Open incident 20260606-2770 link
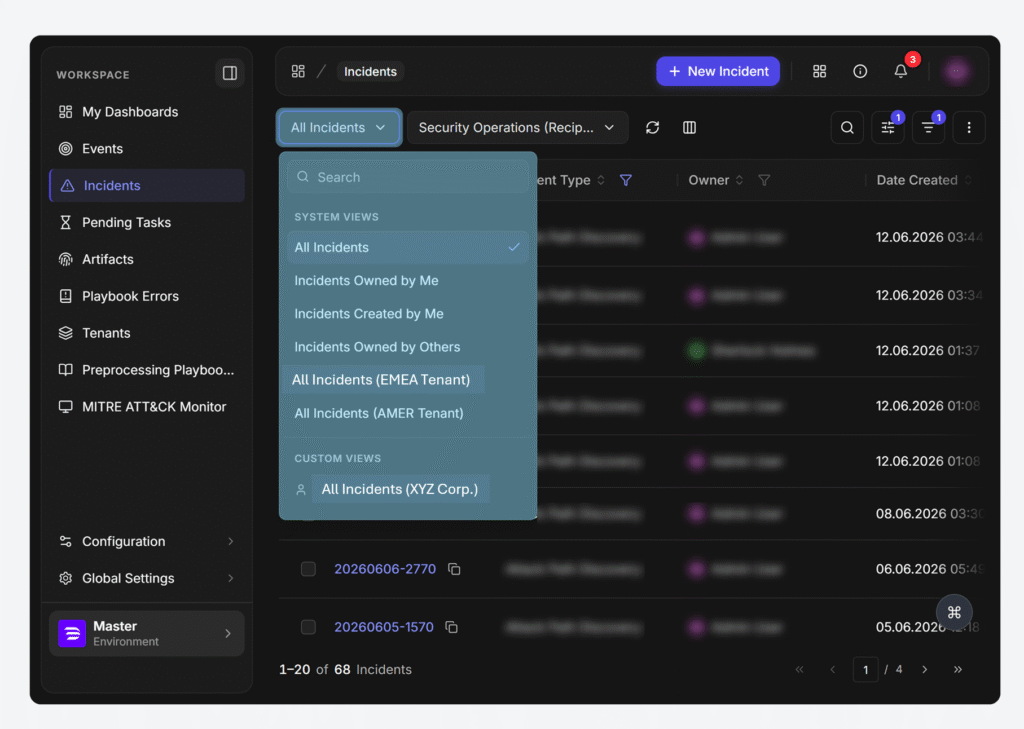This screenshot has height=729, width=1024. (x=385, y=569)
